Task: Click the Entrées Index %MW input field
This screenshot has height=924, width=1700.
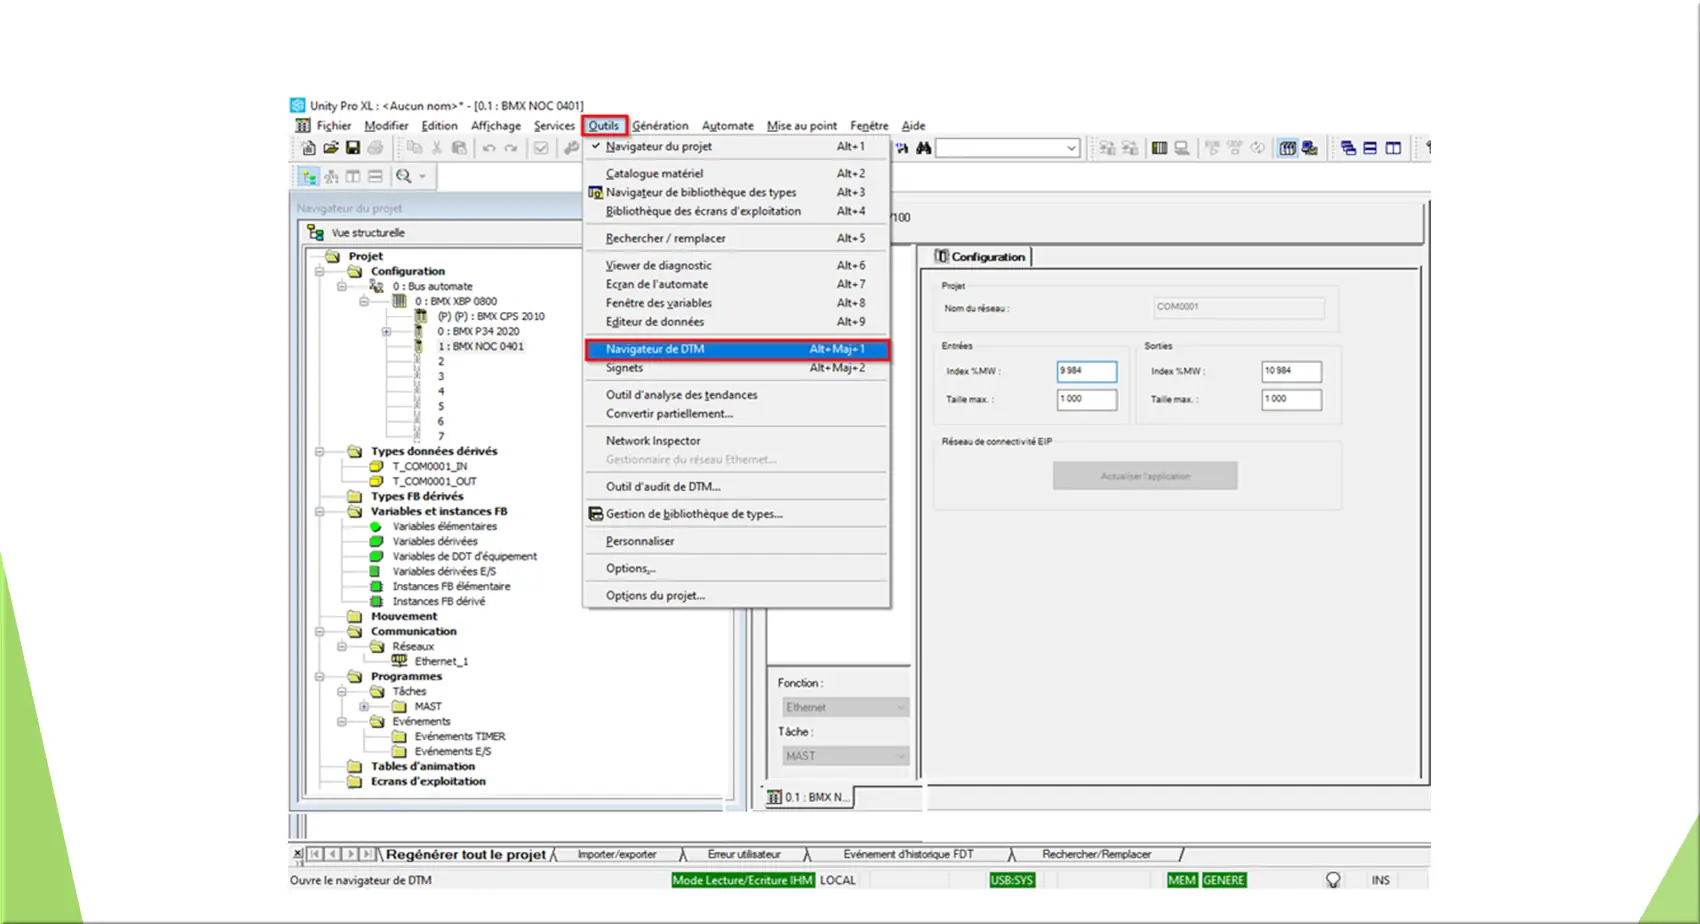Action: click(x=1087, y=371)
